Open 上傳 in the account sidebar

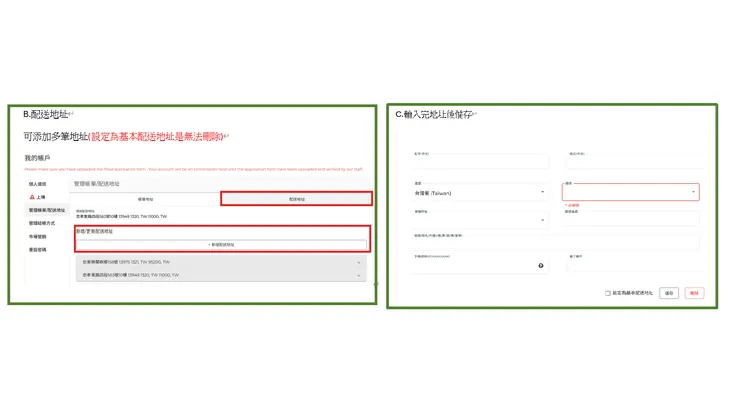tap(41, 197)
